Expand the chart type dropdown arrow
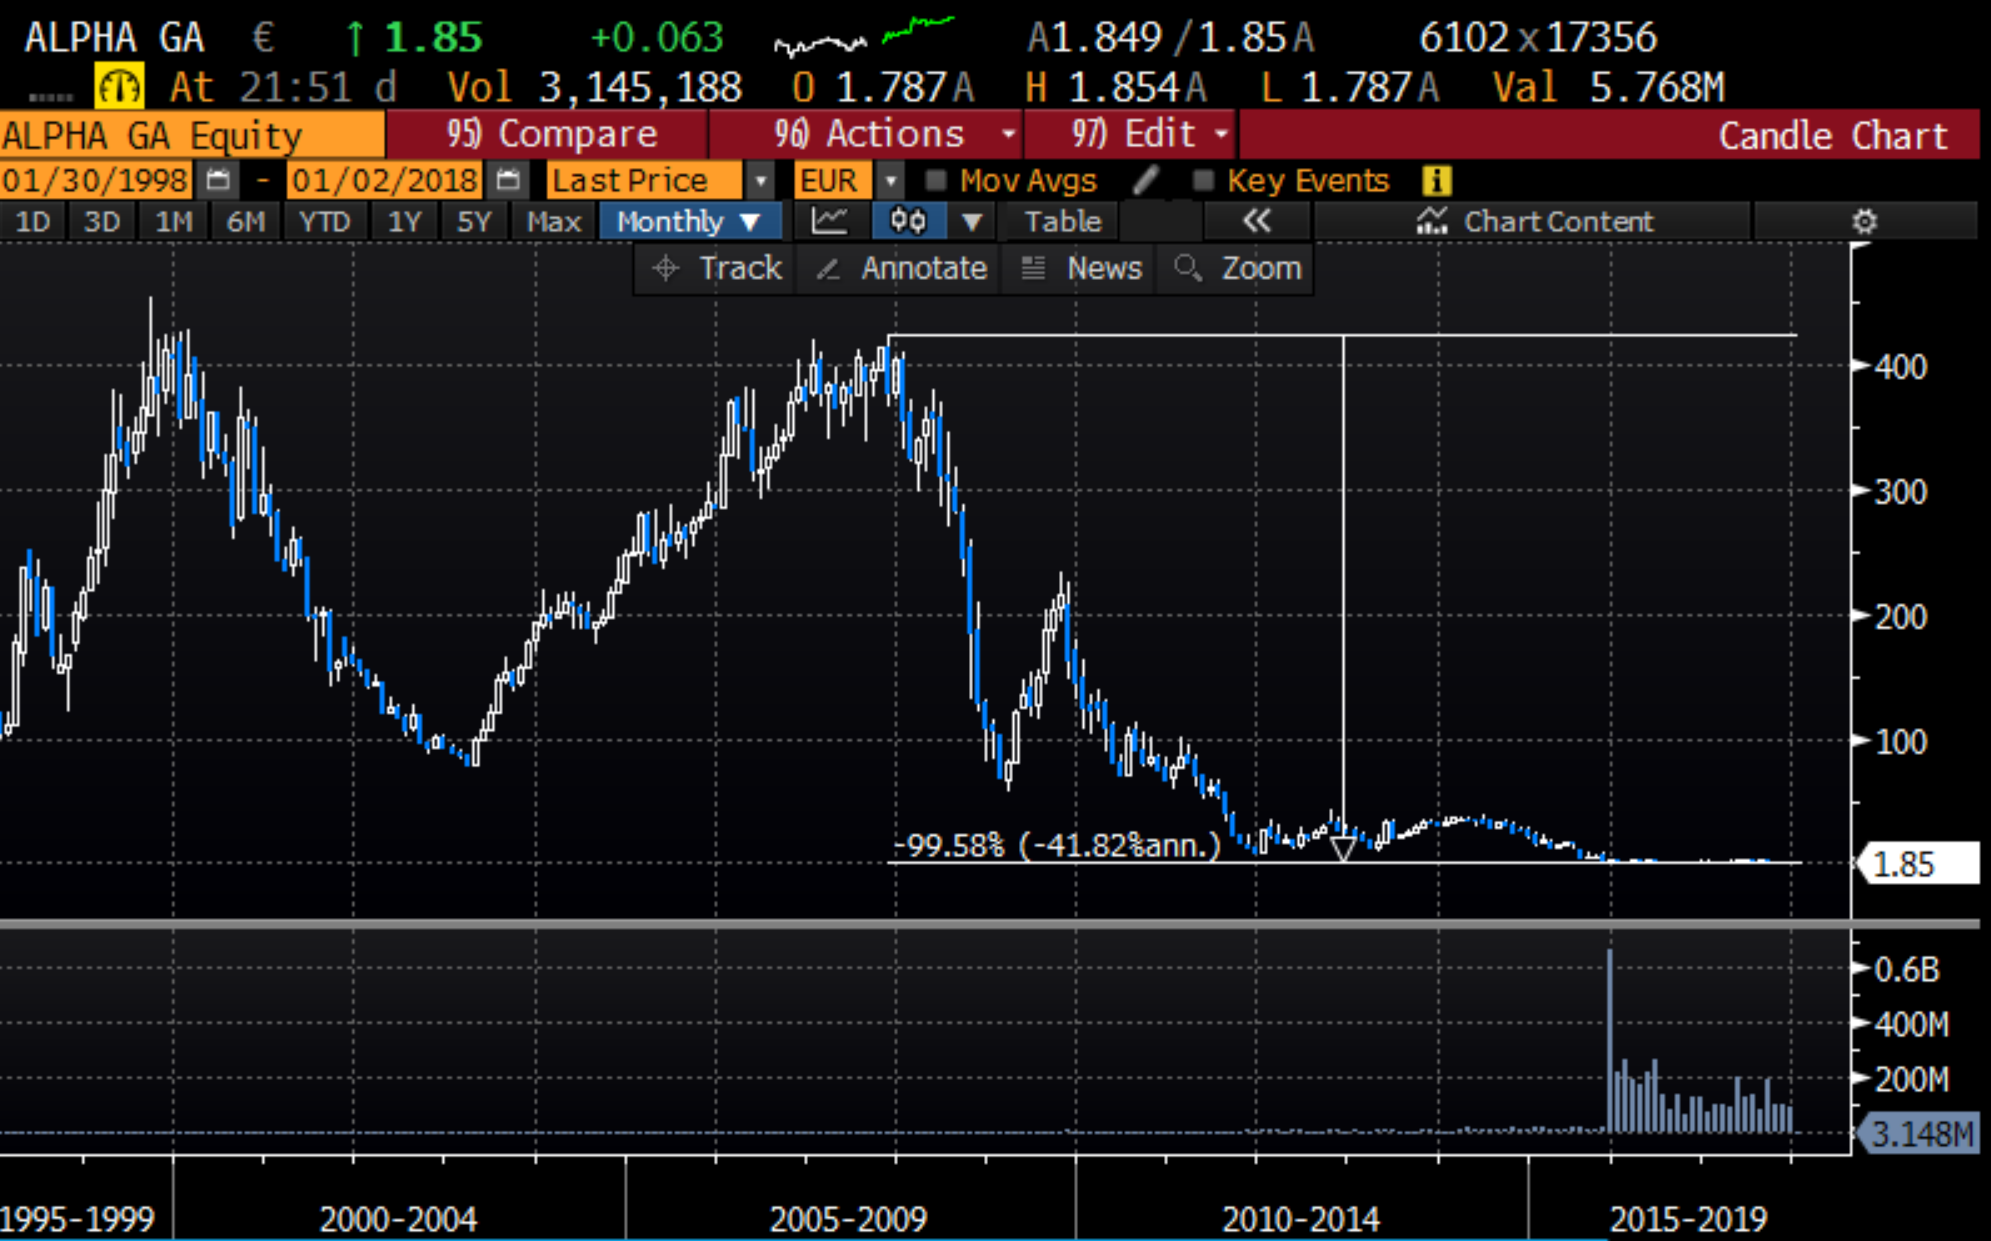Screen dimensions: 1991x1241 pos(972,221)
